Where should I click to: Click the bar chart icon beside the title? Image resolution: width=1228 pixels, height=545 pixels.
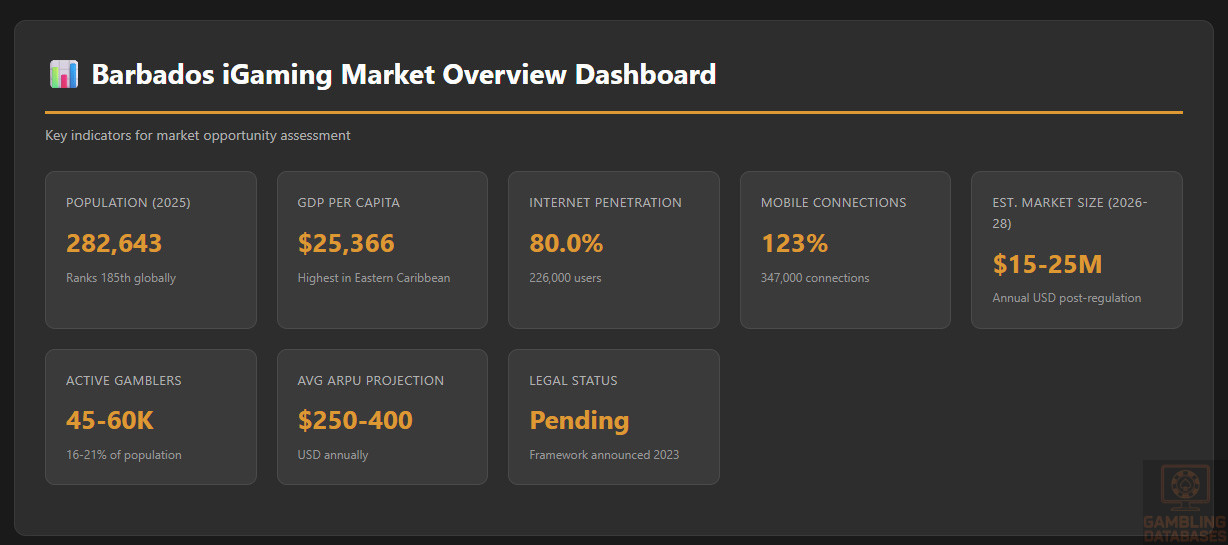click(x=63, y=75)
